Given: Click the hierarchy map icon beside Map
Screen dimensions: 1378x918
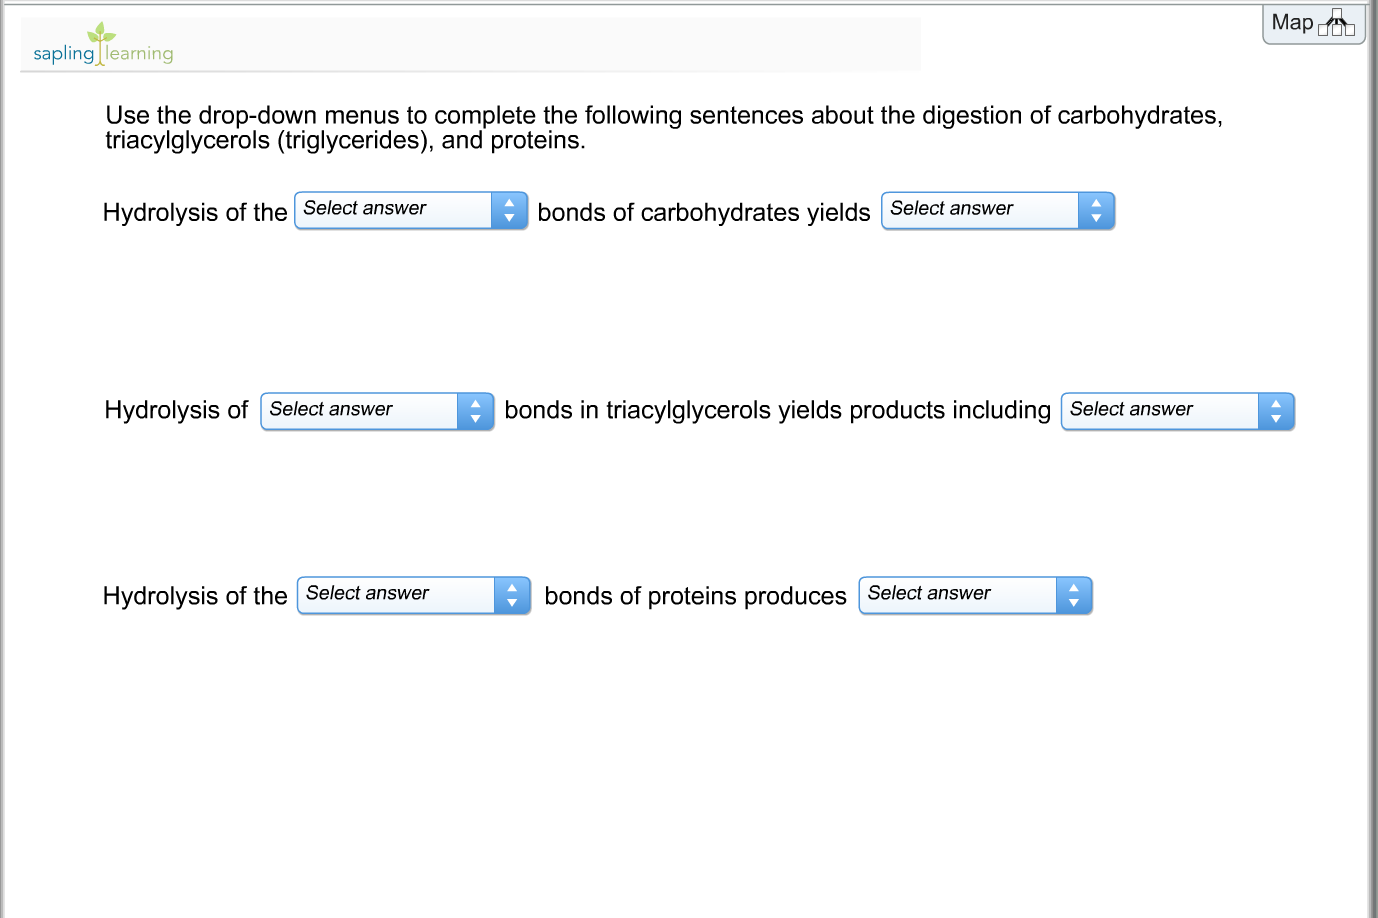Looking at the screenshot, I should [x=1338, y=23].
